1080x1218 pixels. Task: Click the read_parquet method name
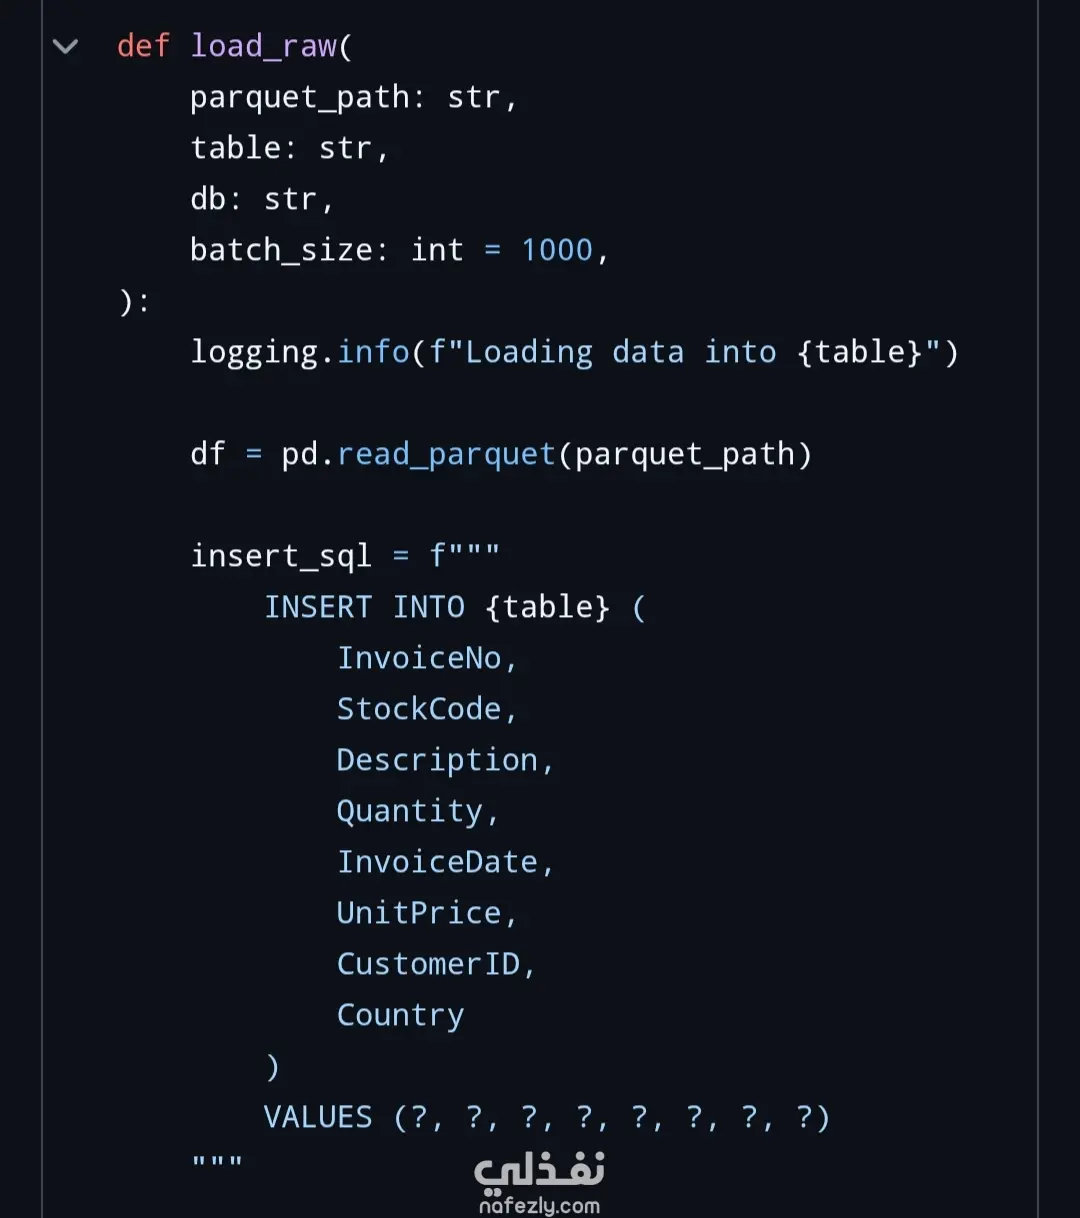[x=446, y=454]
